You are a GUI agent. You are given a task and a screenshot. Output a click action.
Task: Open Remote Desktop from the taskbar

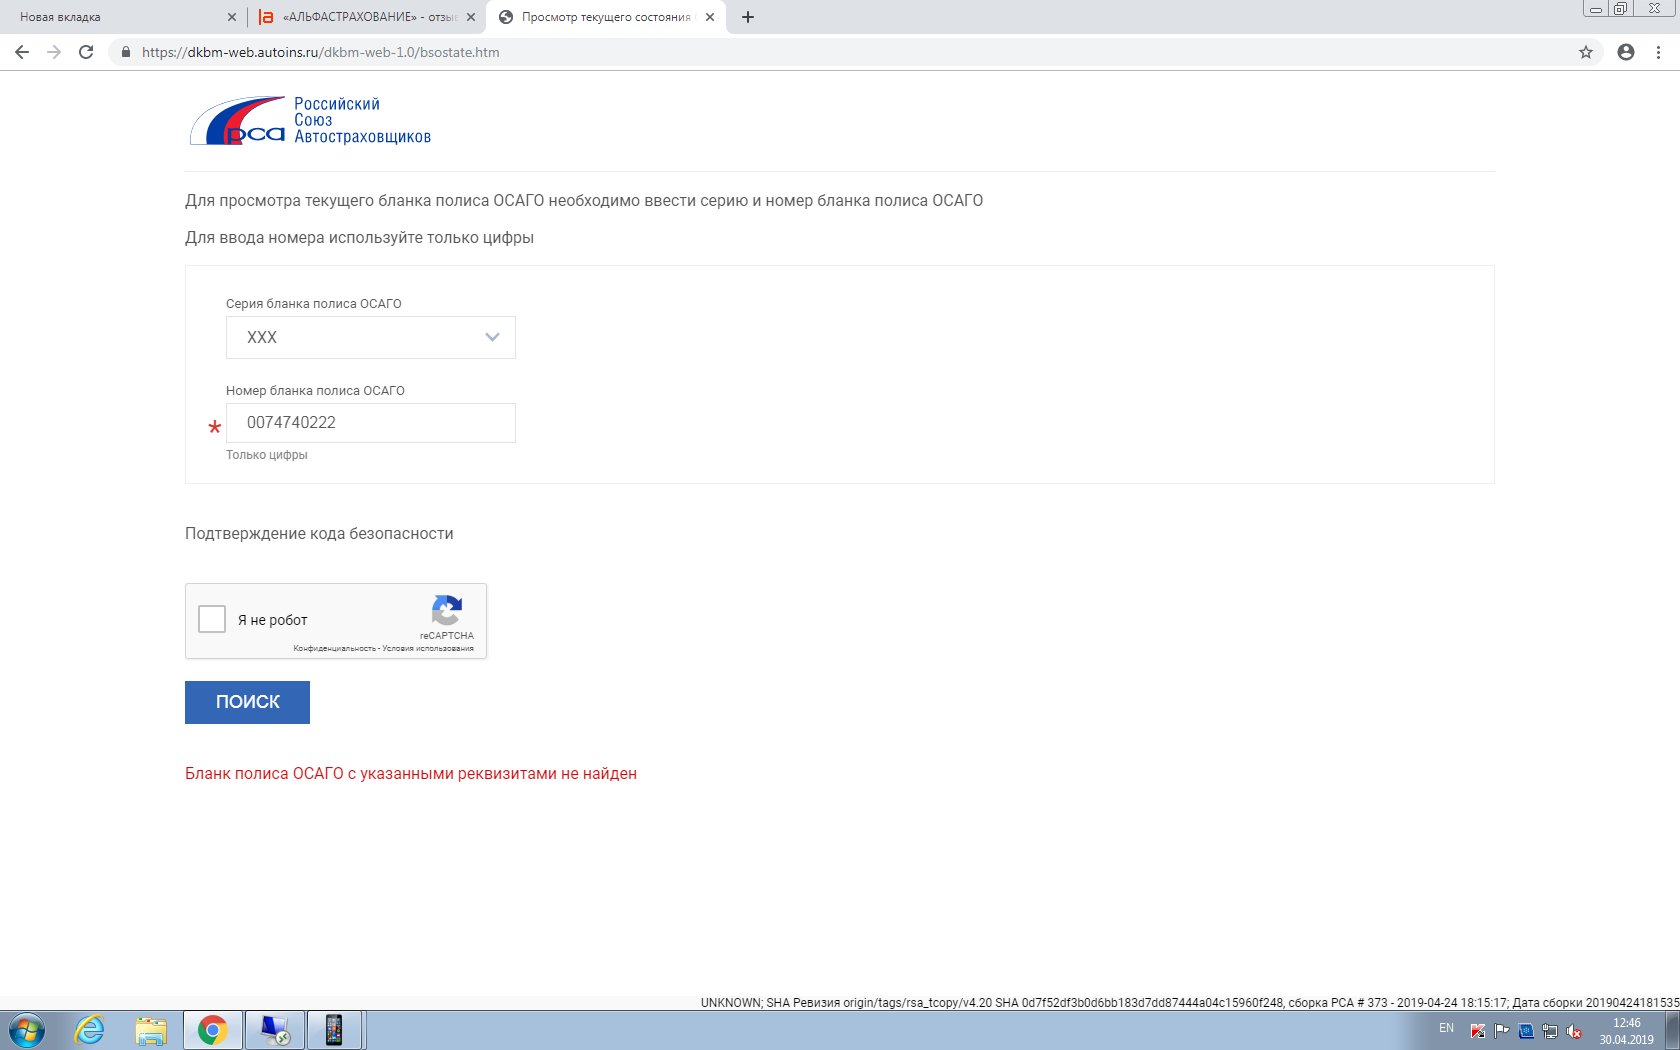pos(274,1030)
